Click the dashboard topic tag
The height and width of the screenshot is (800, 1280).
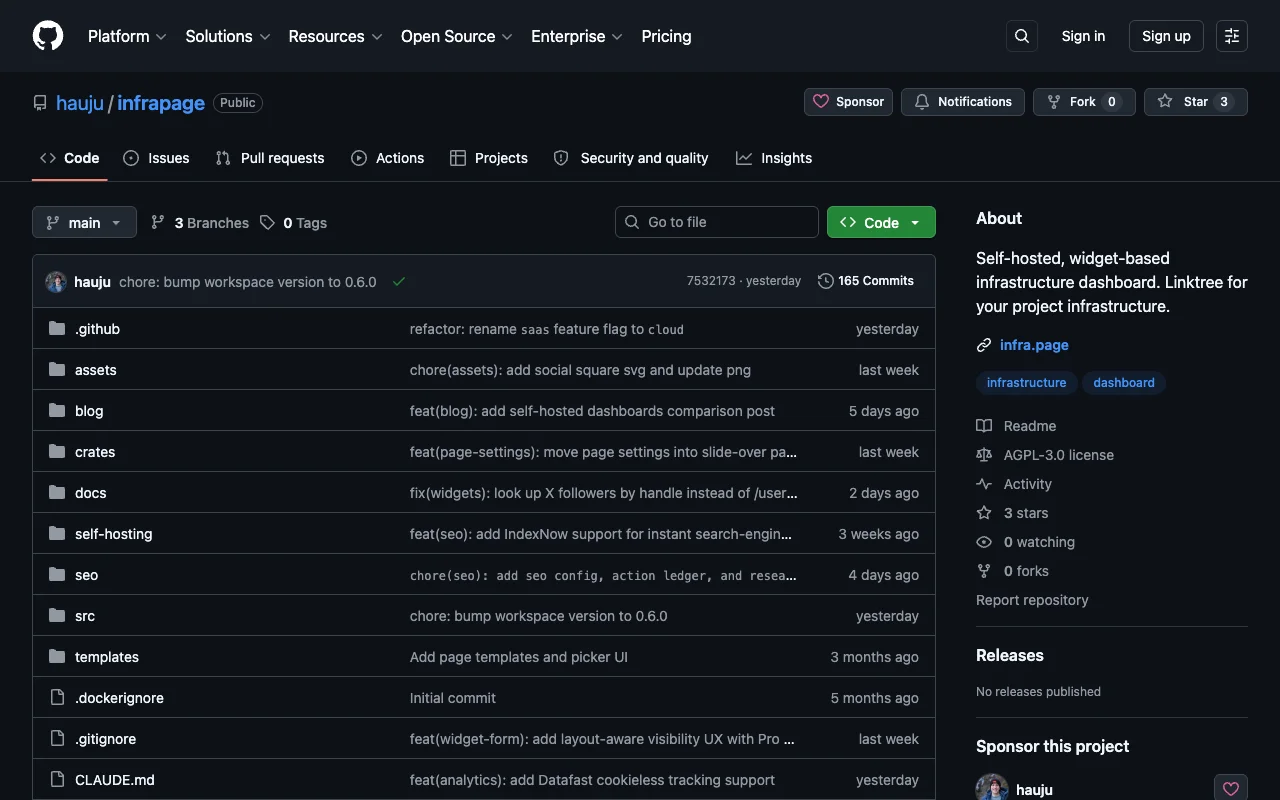point(1124,383)
